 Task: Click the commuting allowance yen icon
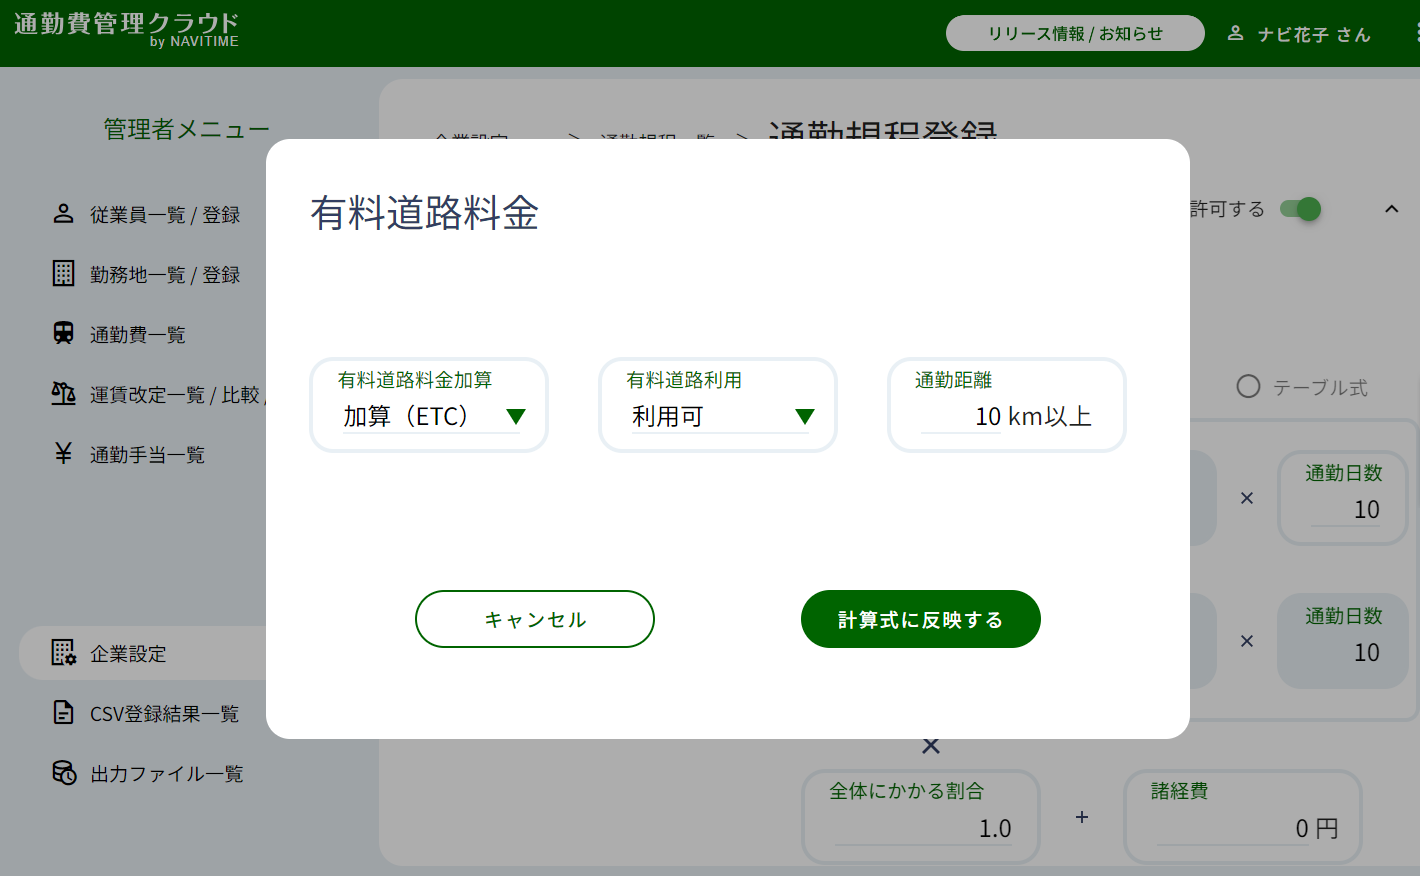coord(63,454)
